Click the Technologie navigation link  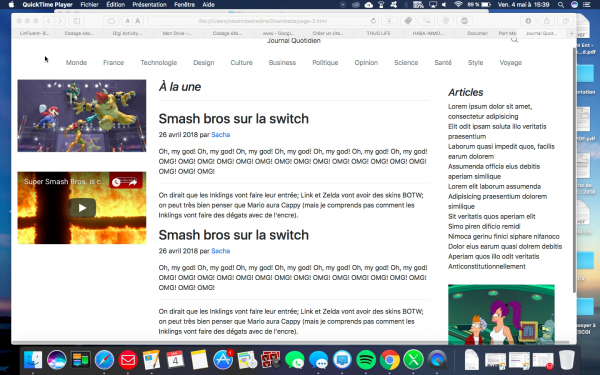158,62
